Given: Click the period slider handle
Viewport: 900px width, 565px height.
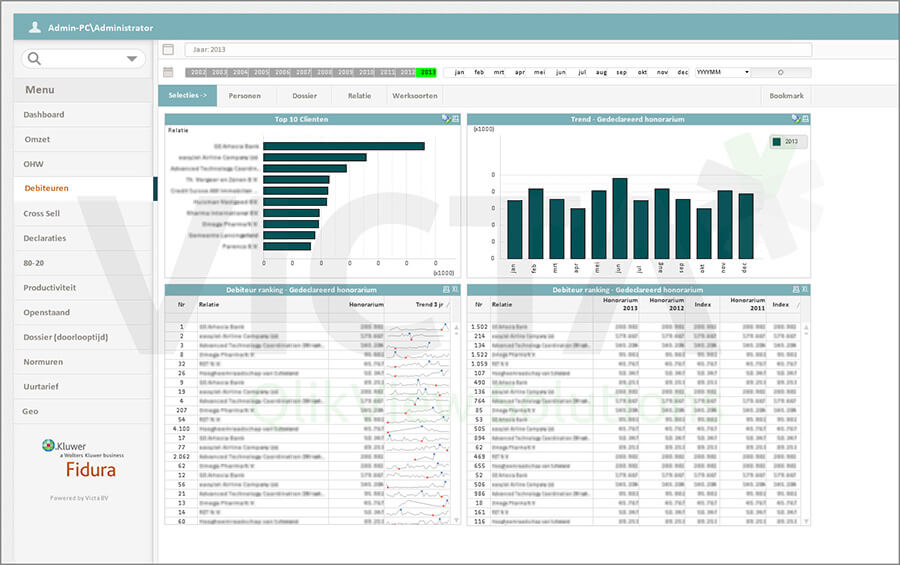Looking at the screenshot, I should 780,72.
